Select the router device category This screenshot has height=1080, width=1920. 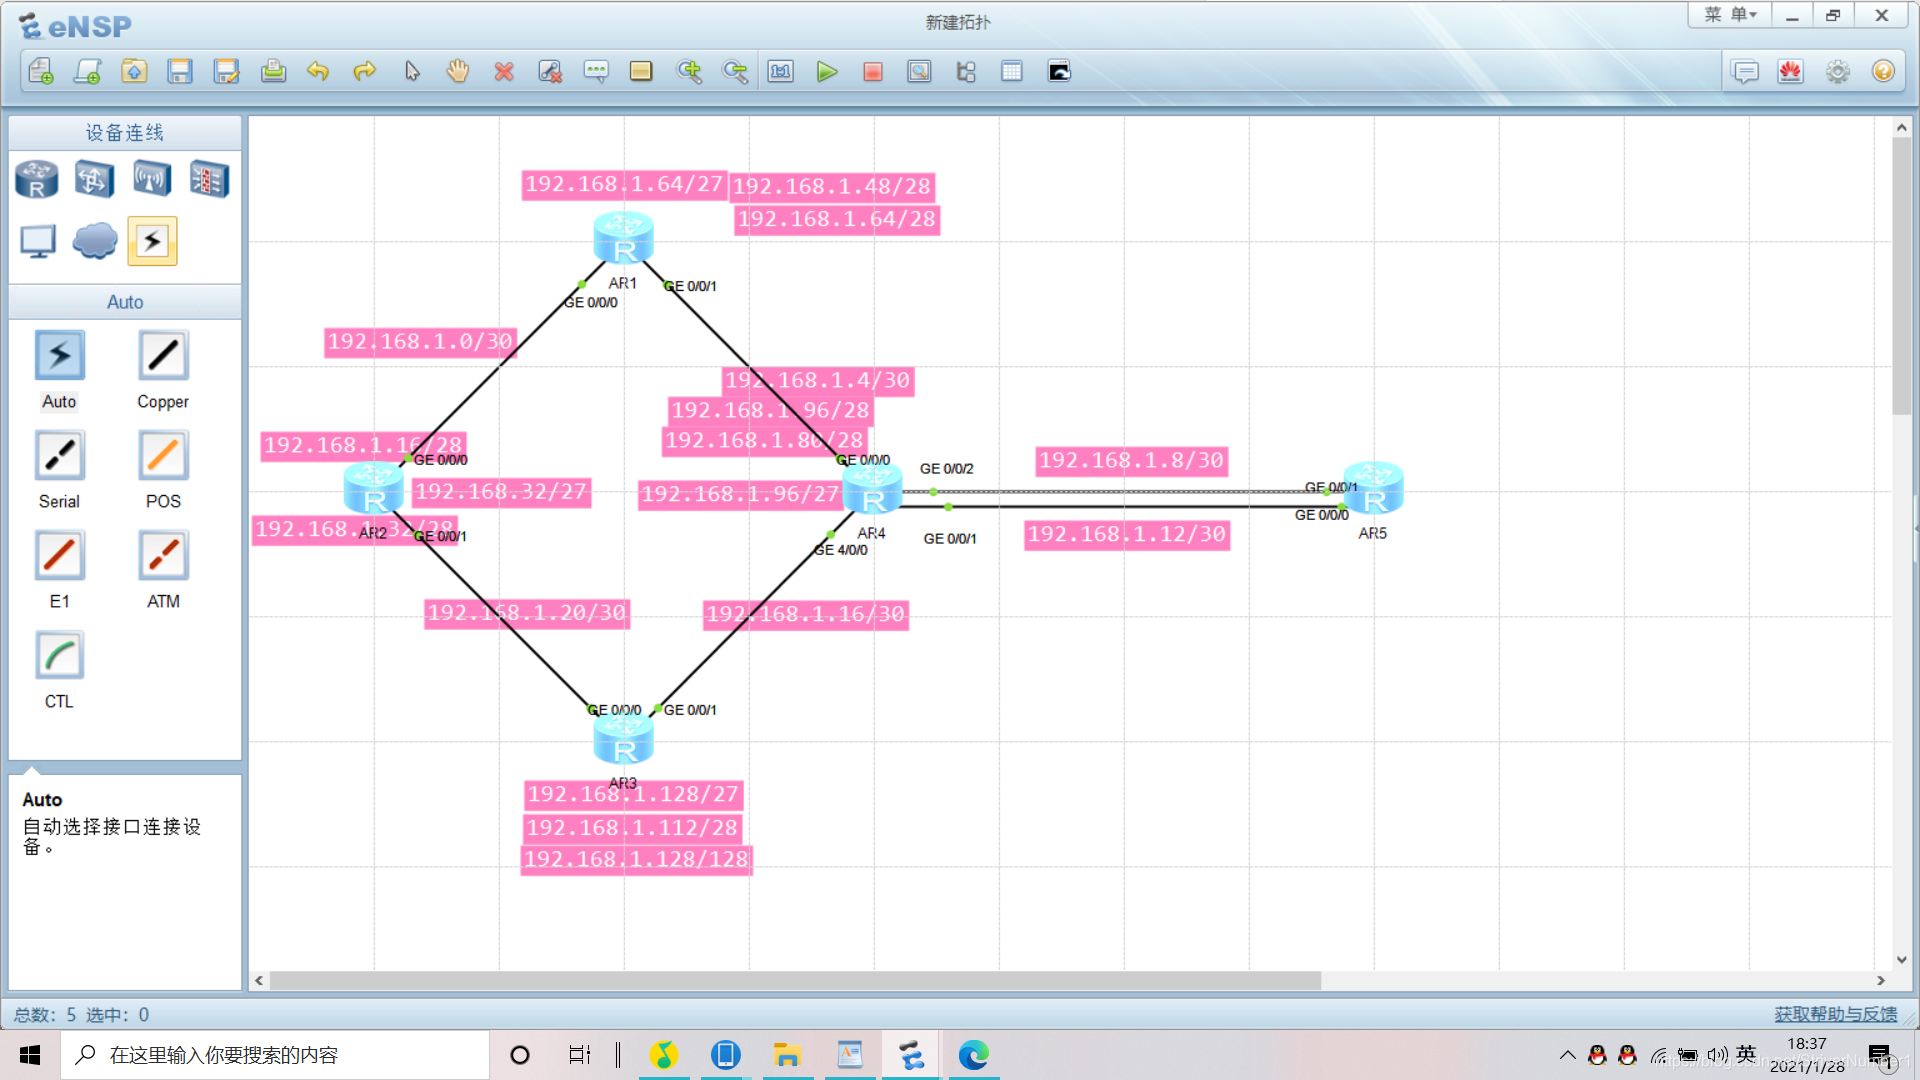37,180
